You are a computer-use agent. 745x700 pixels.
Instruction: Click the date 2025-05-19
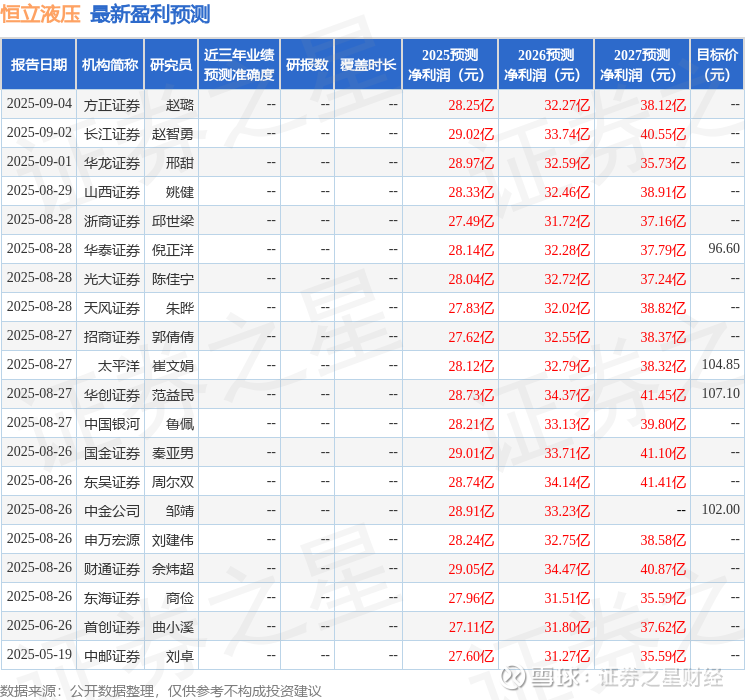click(x=39, y=654)
